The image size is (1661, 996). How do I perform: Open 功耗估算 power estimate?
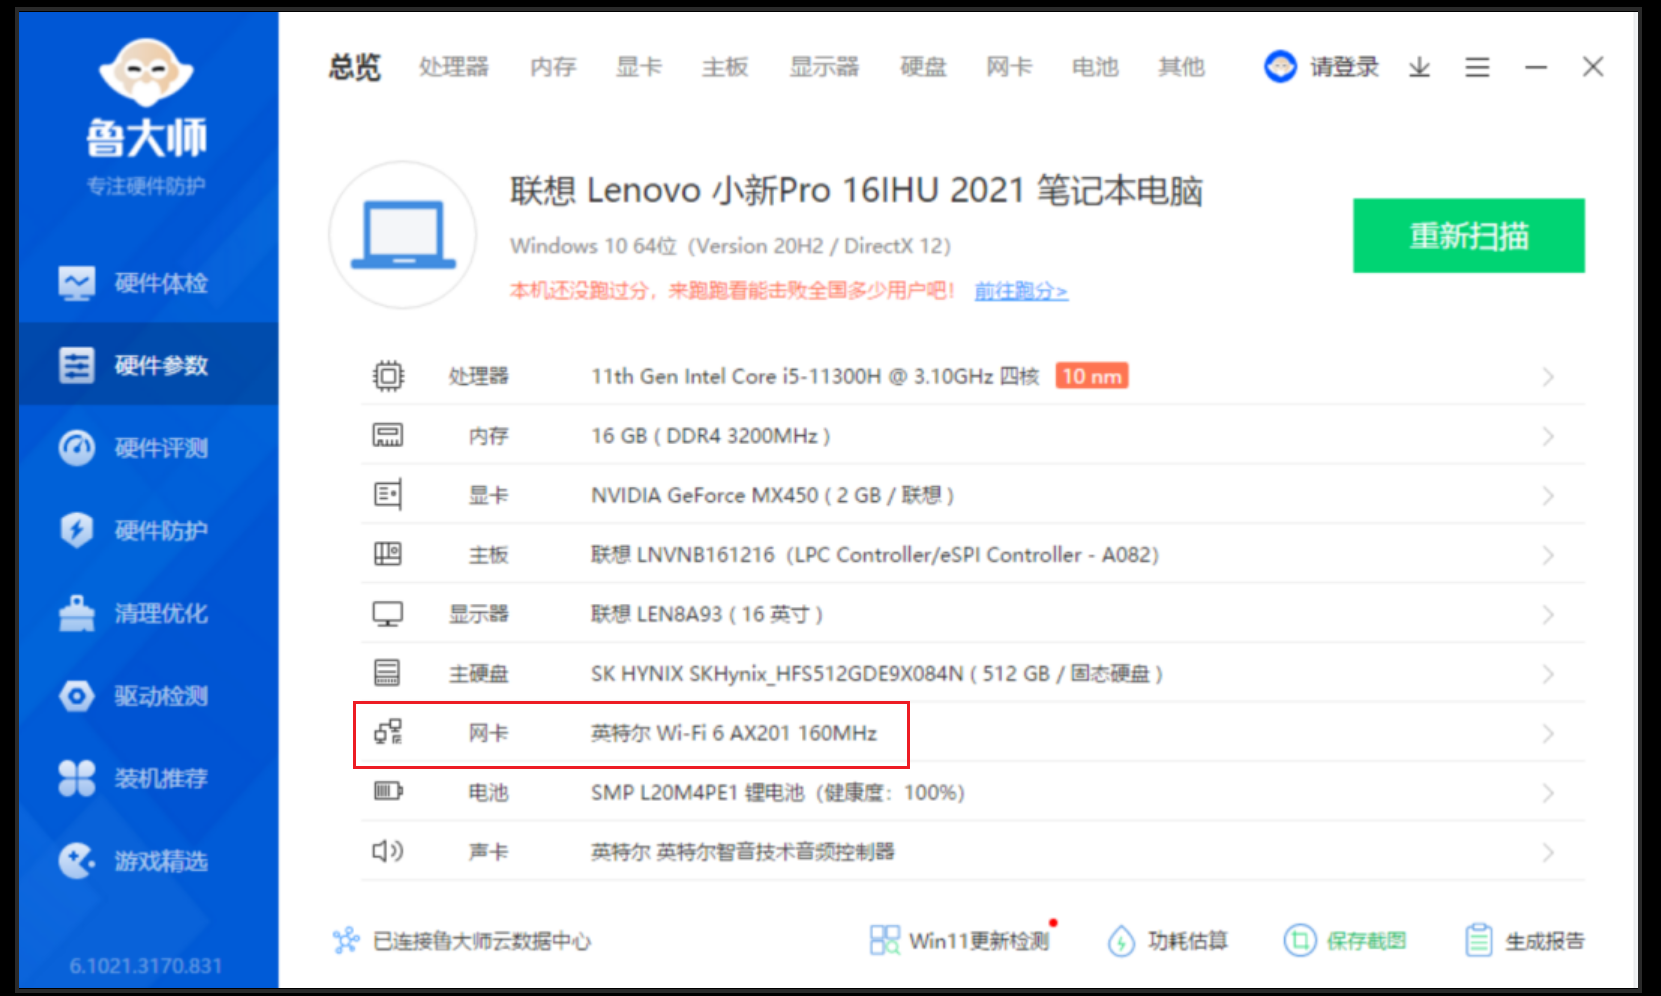pos(1168,940)
